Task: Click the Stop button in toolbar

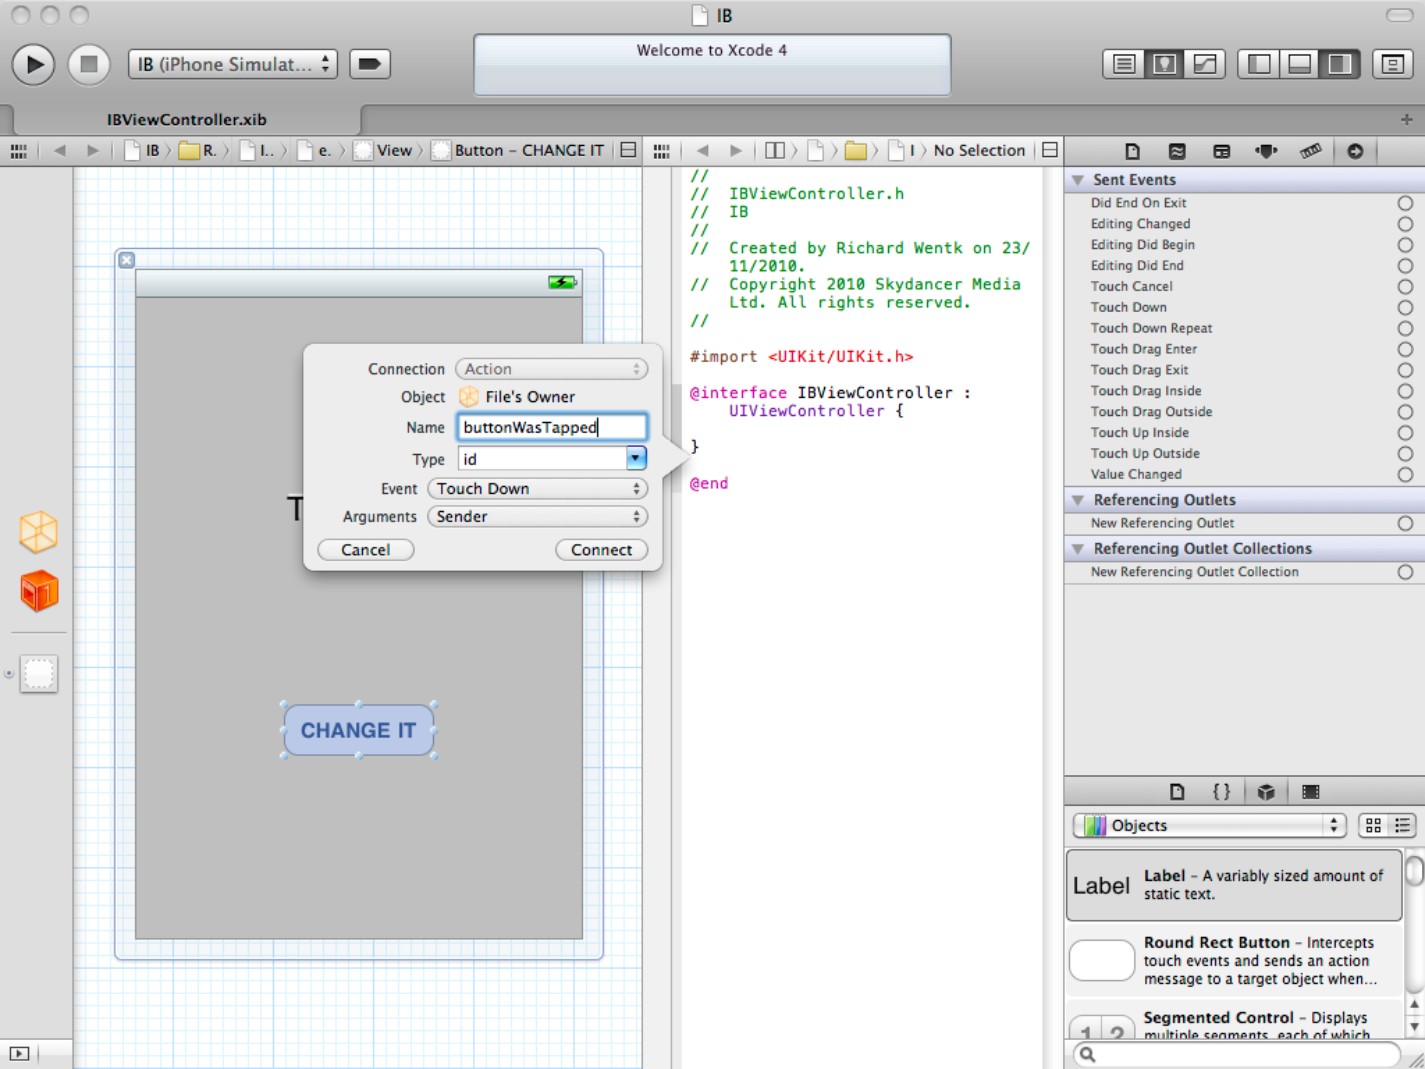Action: [88, 65]
